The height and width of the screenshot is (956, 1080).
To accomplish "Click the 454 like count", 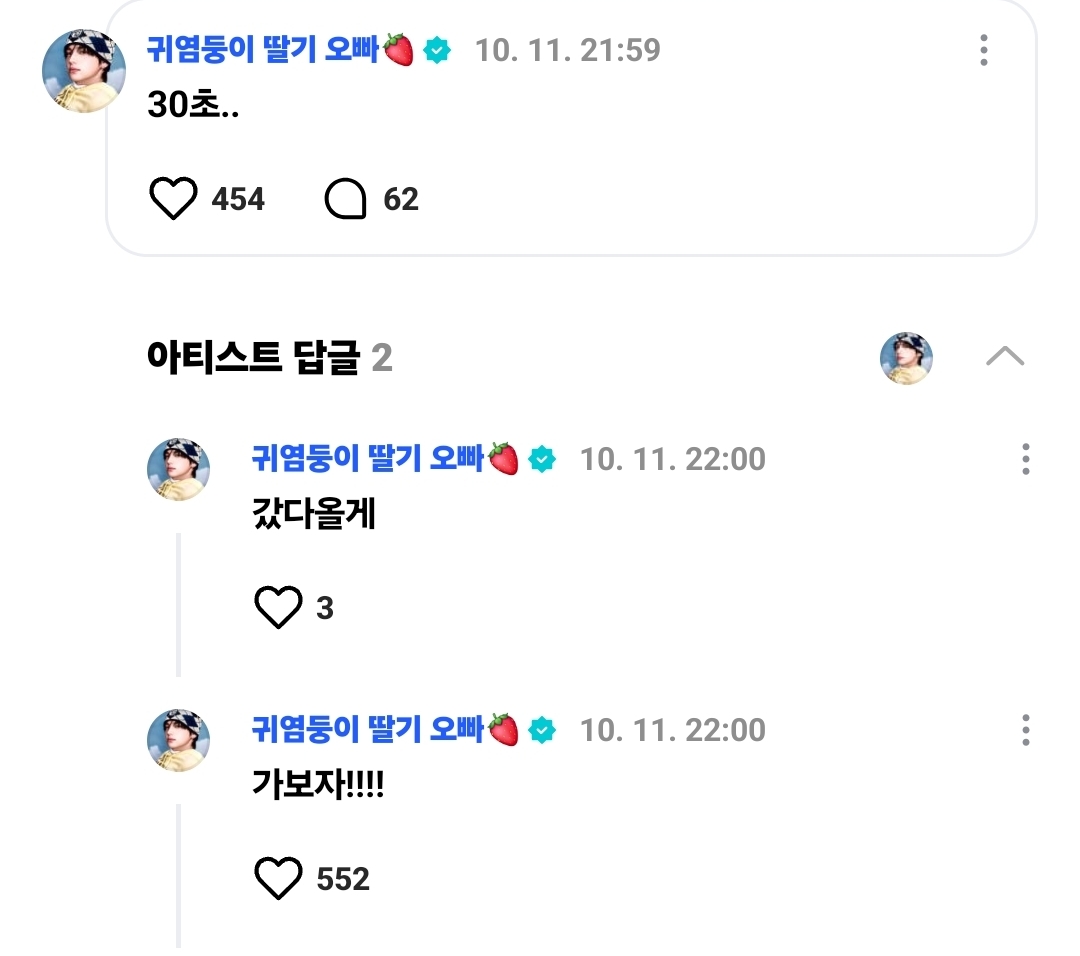I will point(238,199).
